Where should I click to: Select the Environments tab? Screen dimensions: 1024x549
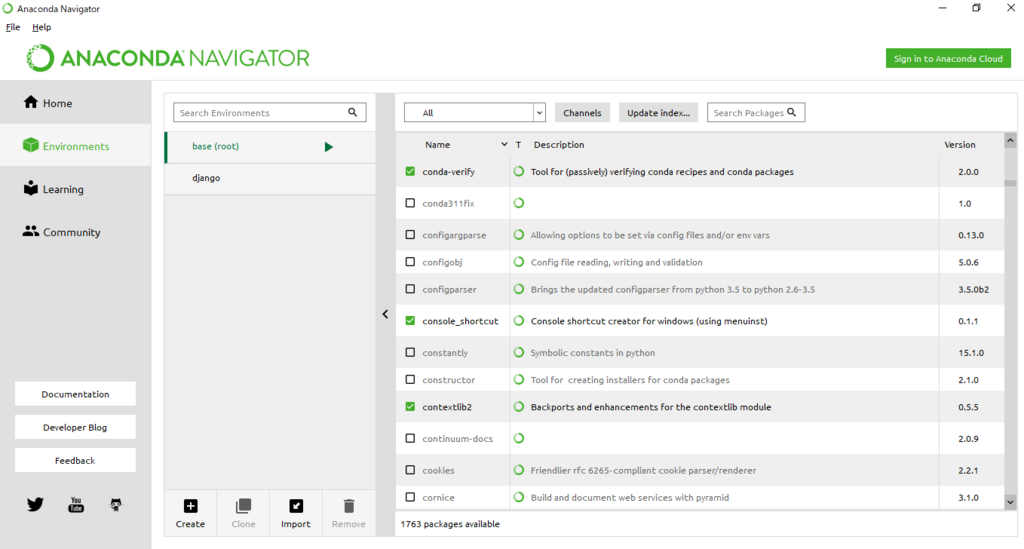76,146
